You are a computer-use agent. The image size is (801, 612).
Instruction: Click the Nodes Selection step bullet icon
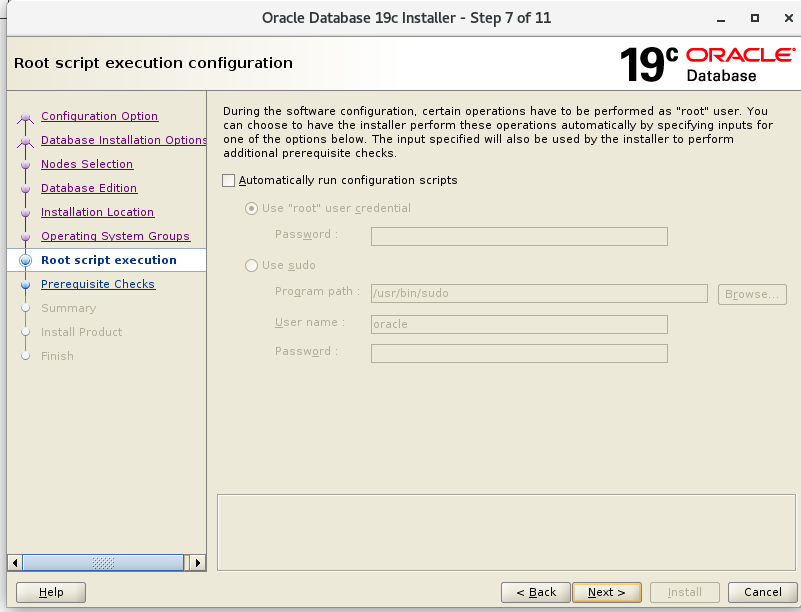[x=26, y=165]
